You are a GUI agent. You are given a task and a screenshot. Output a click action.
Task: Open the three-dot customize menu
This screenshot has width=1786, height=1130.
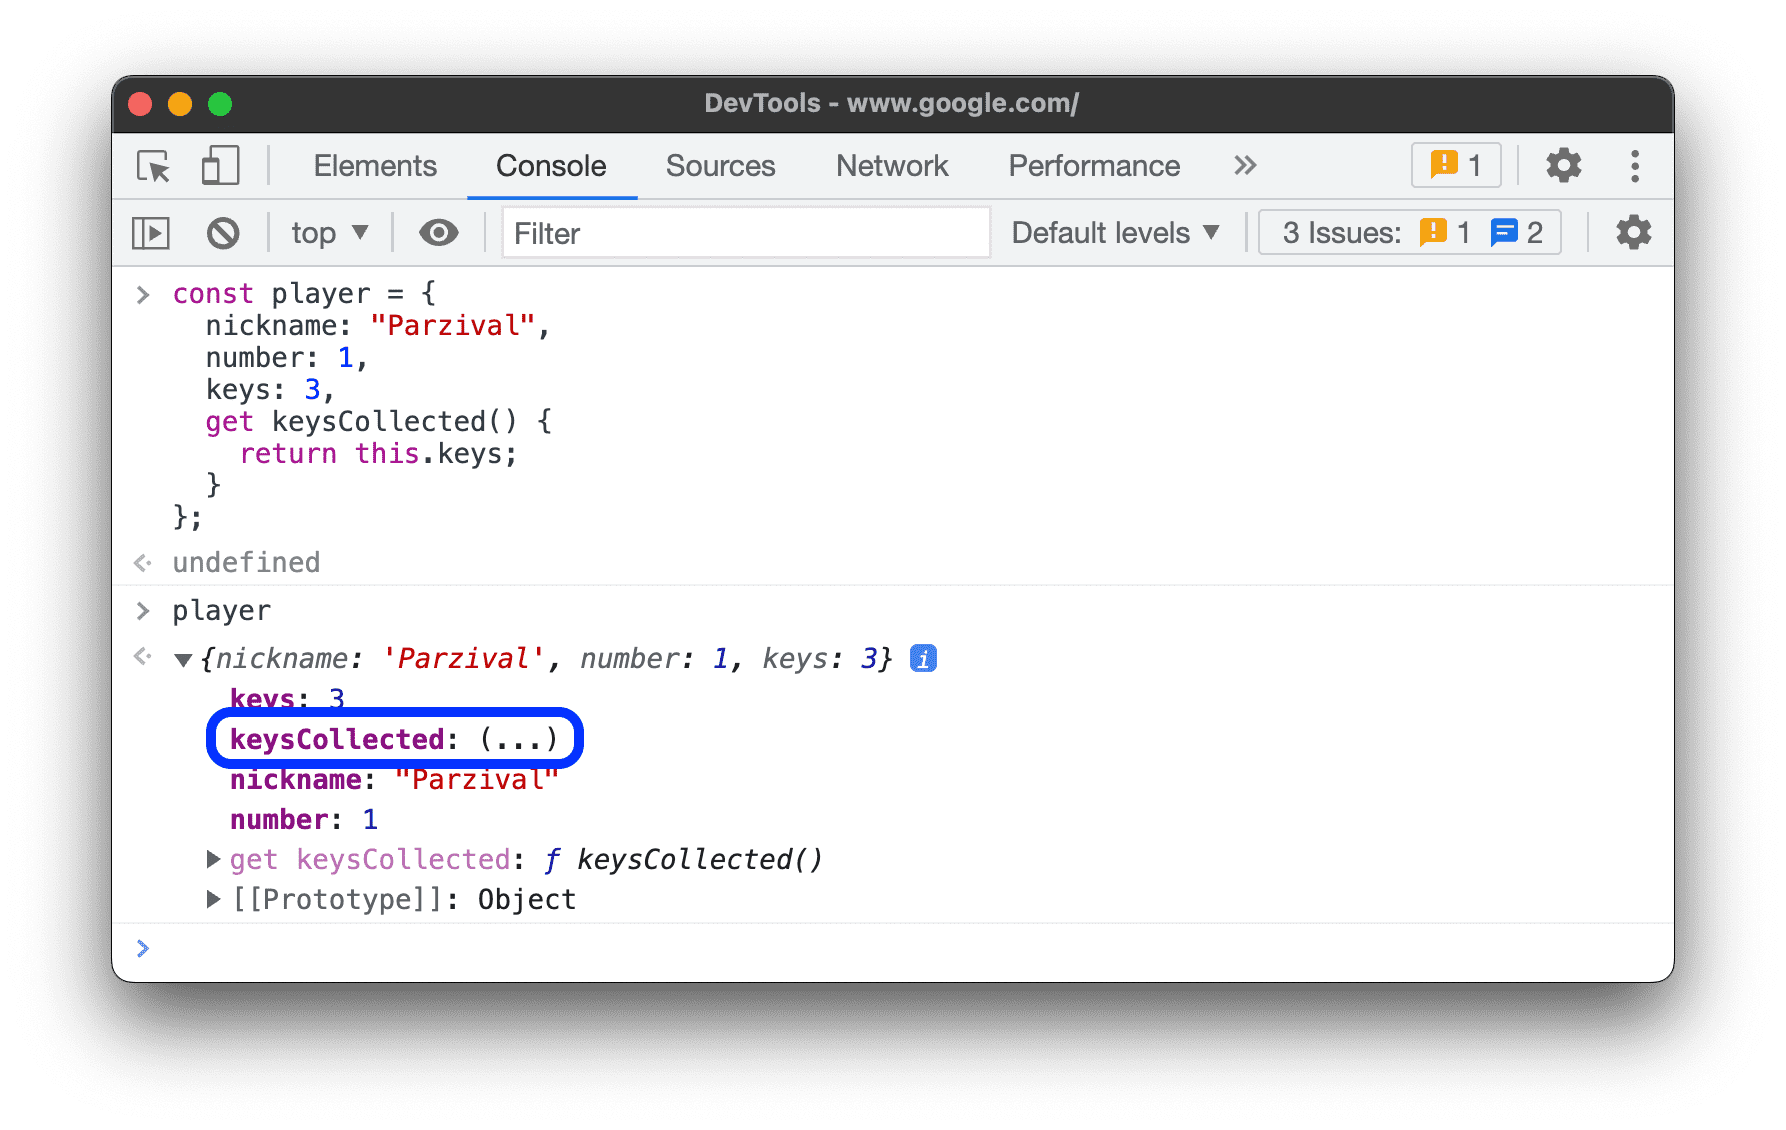[x=1635, y=166]
